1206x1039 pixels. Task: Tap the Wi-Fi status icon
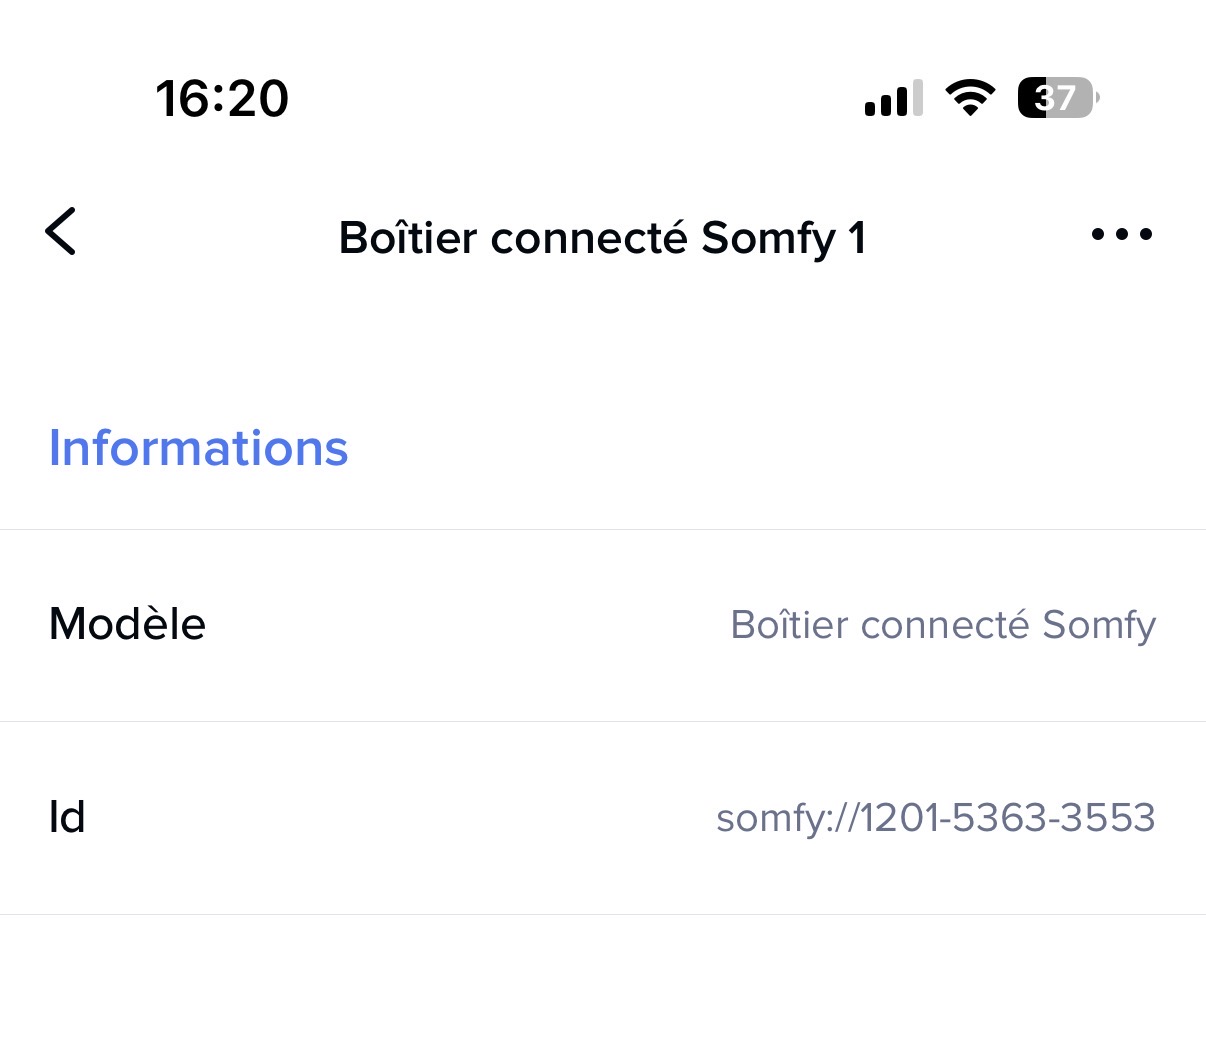point(969,98)
